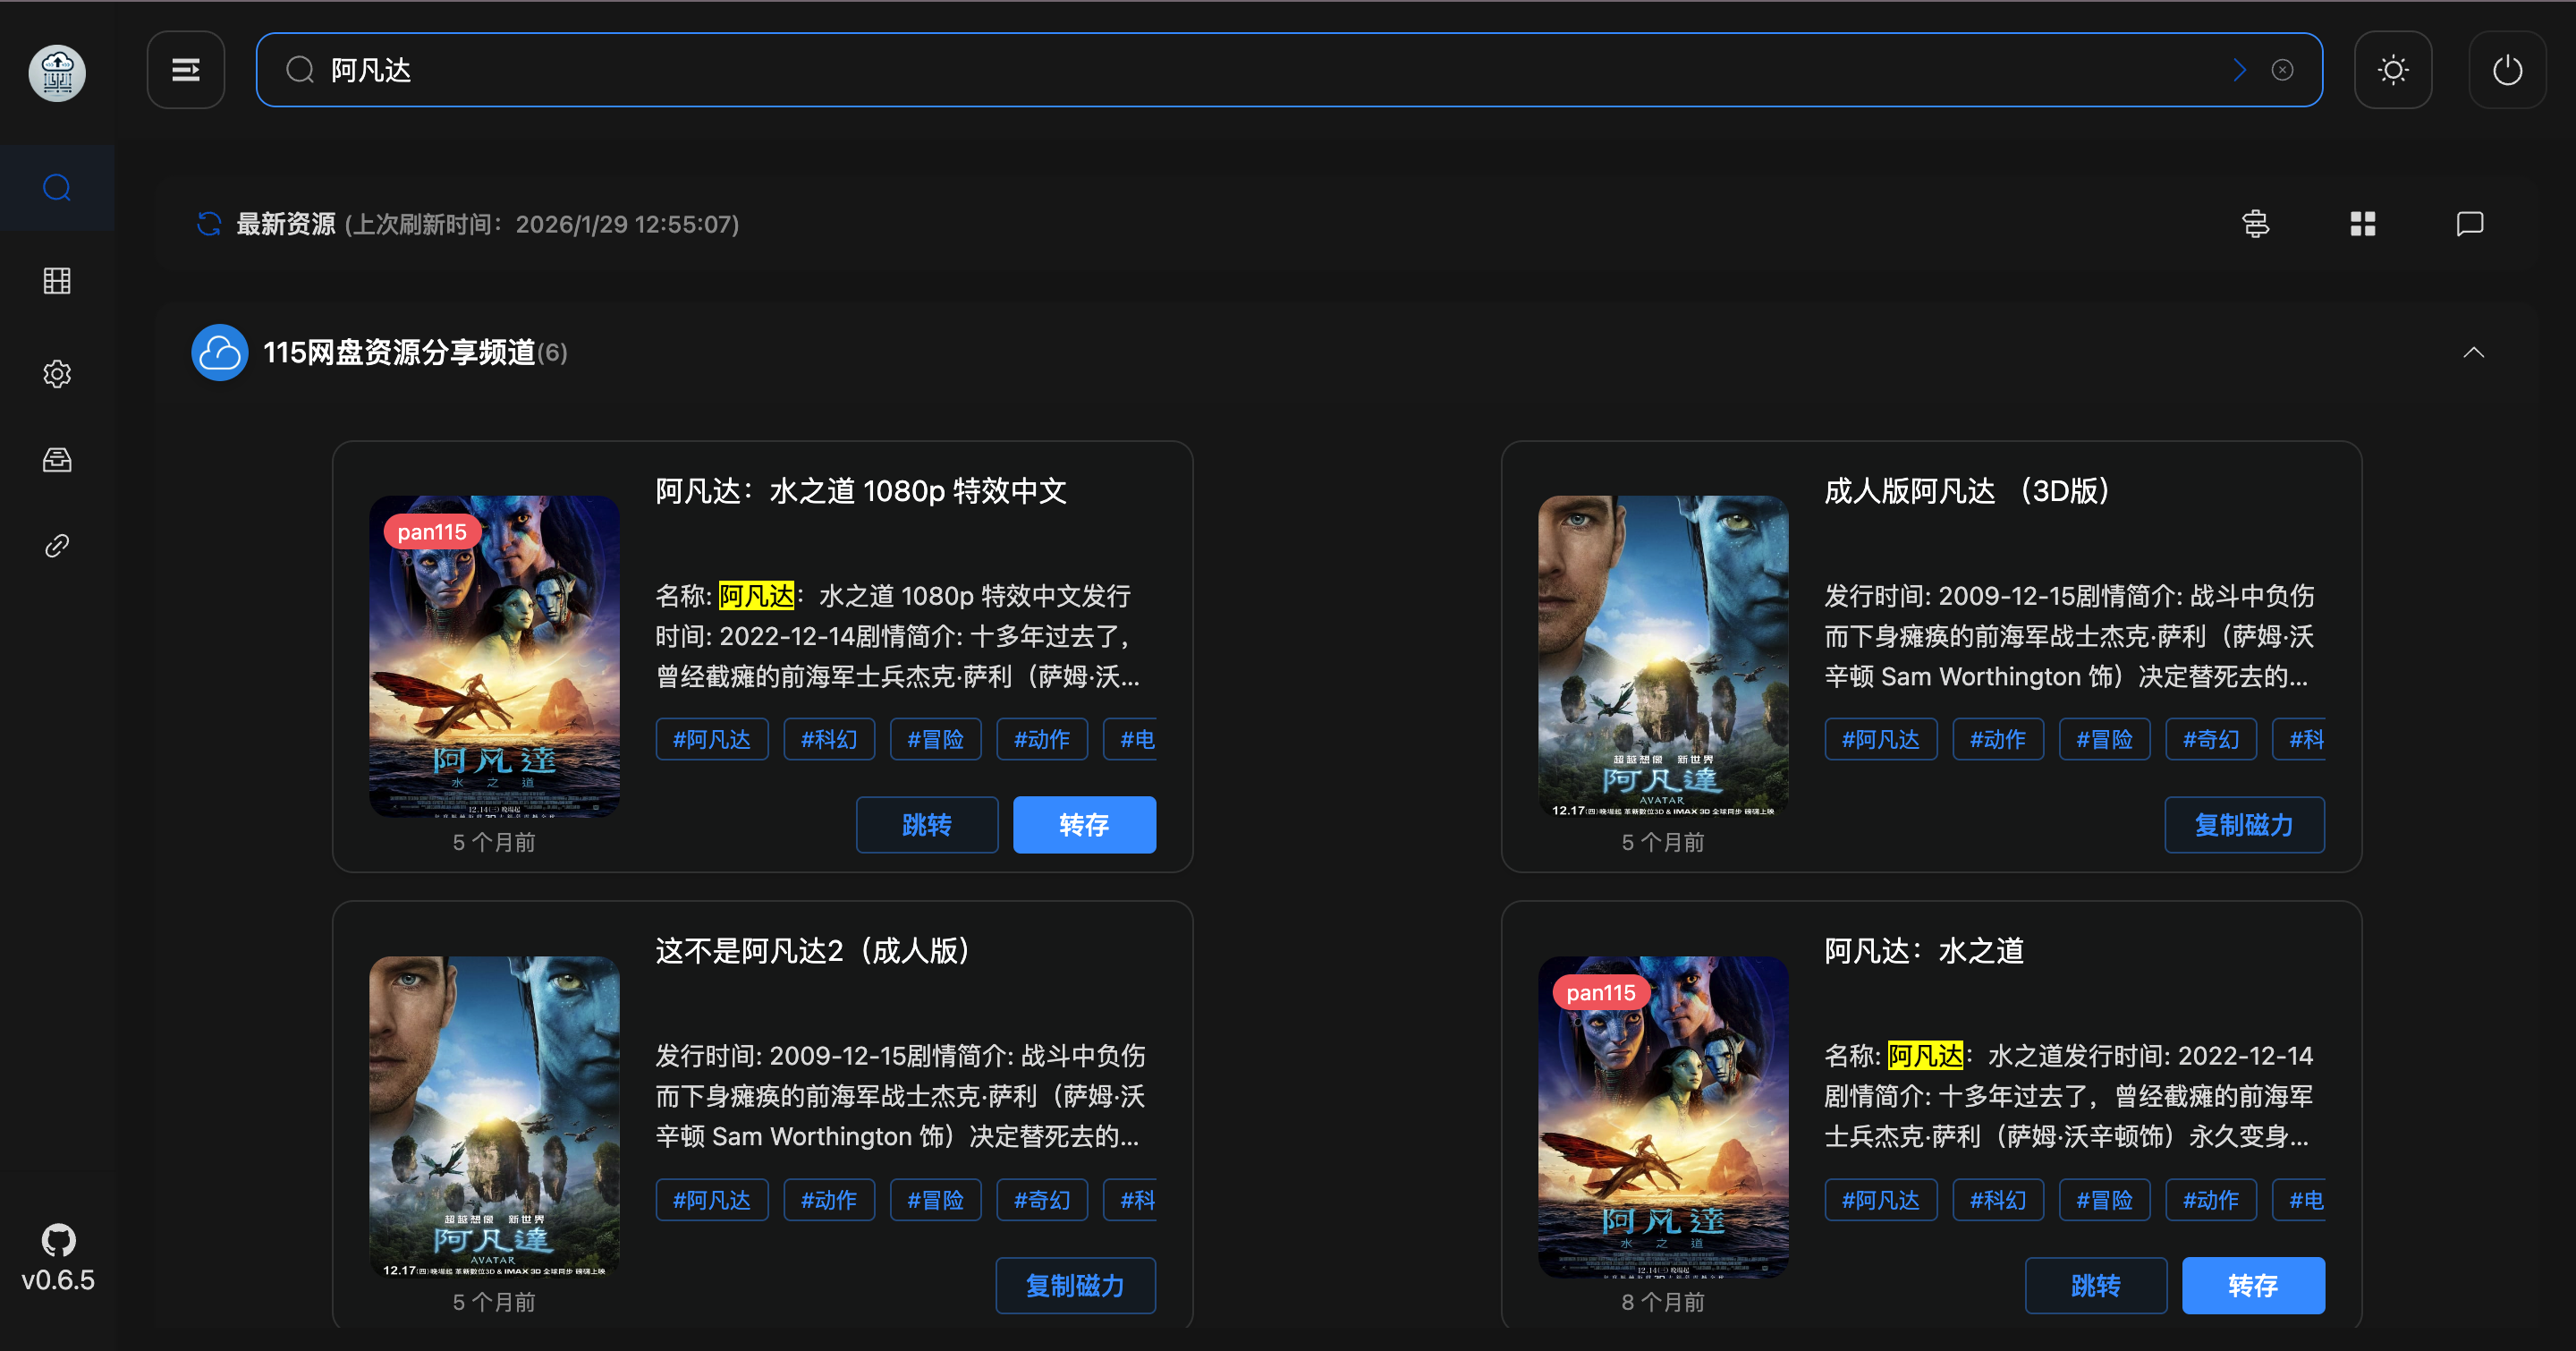Click the search input containing 阿凡达
This screenshot has height=1351, width=2576.
point(1200,70)
